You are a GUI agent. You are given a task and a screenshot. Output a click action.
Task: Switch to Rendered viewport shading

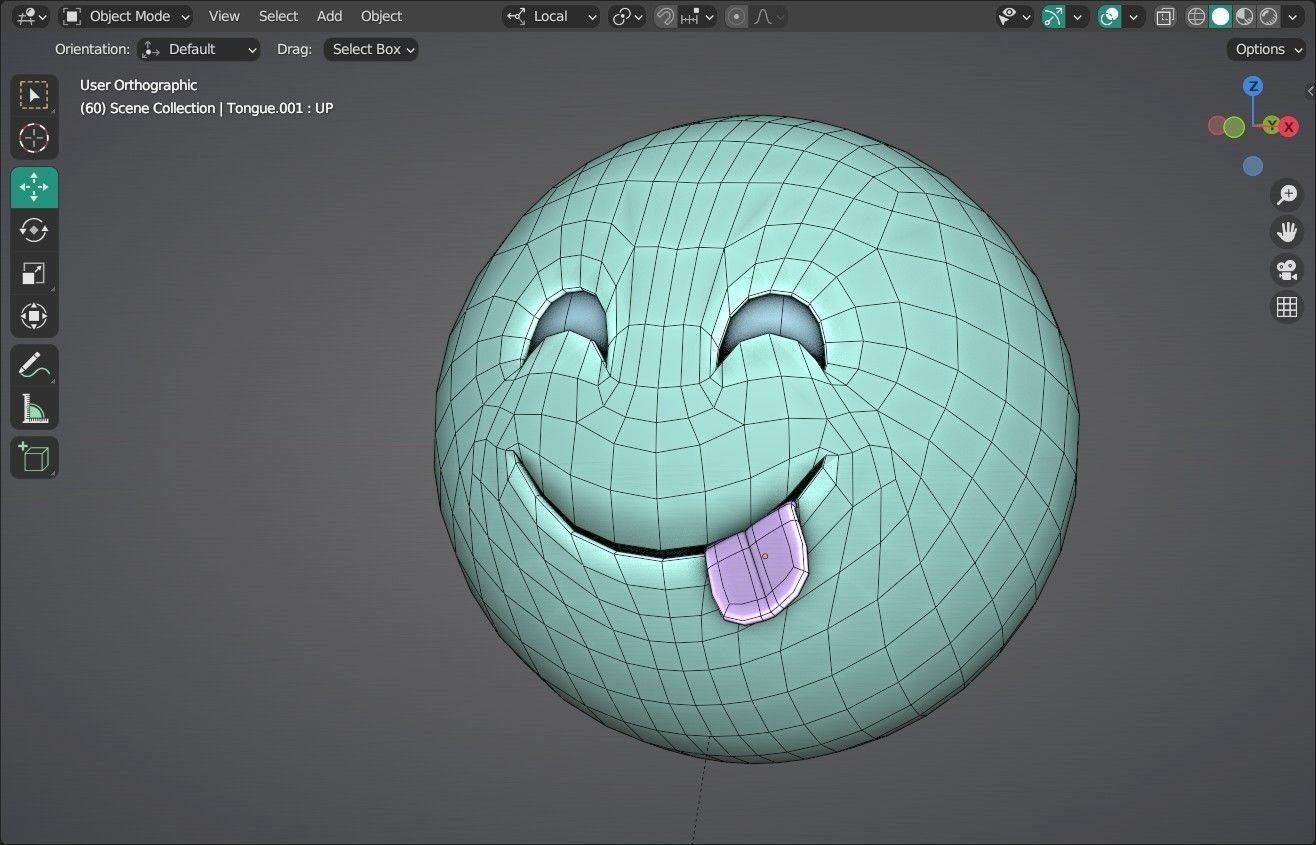point(1269,16)
